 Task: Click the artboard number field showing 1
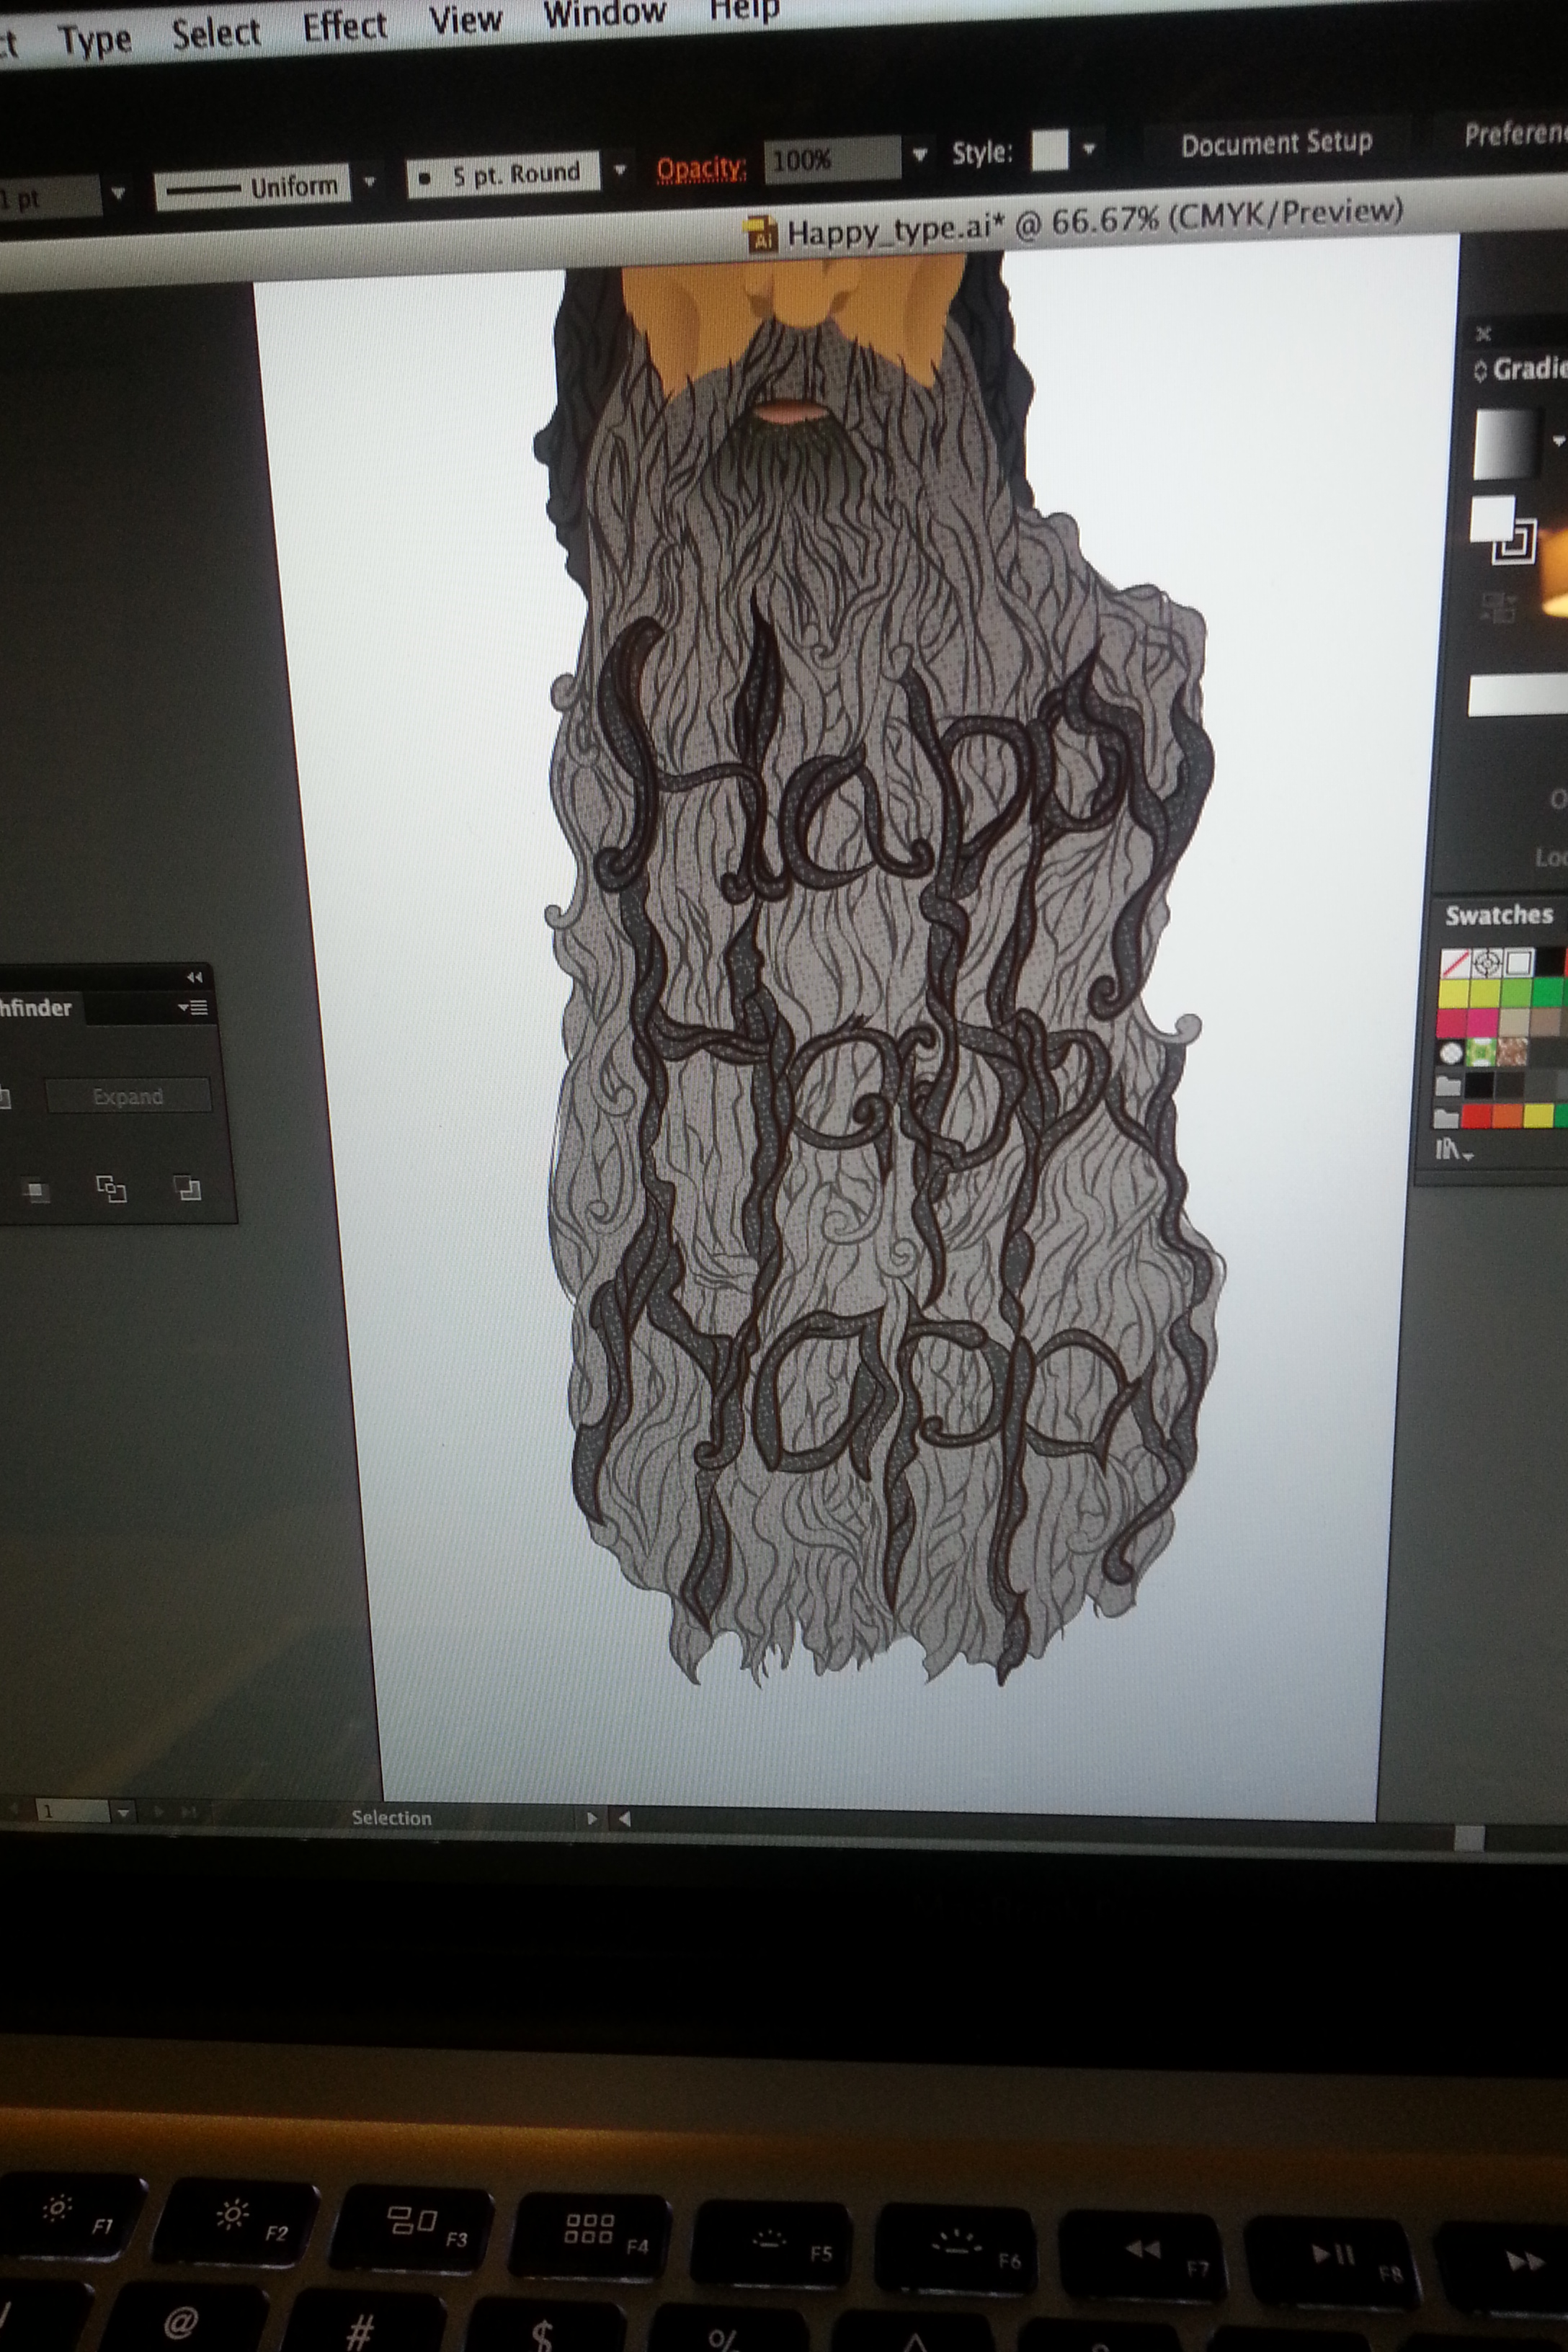coord(72,1811)
